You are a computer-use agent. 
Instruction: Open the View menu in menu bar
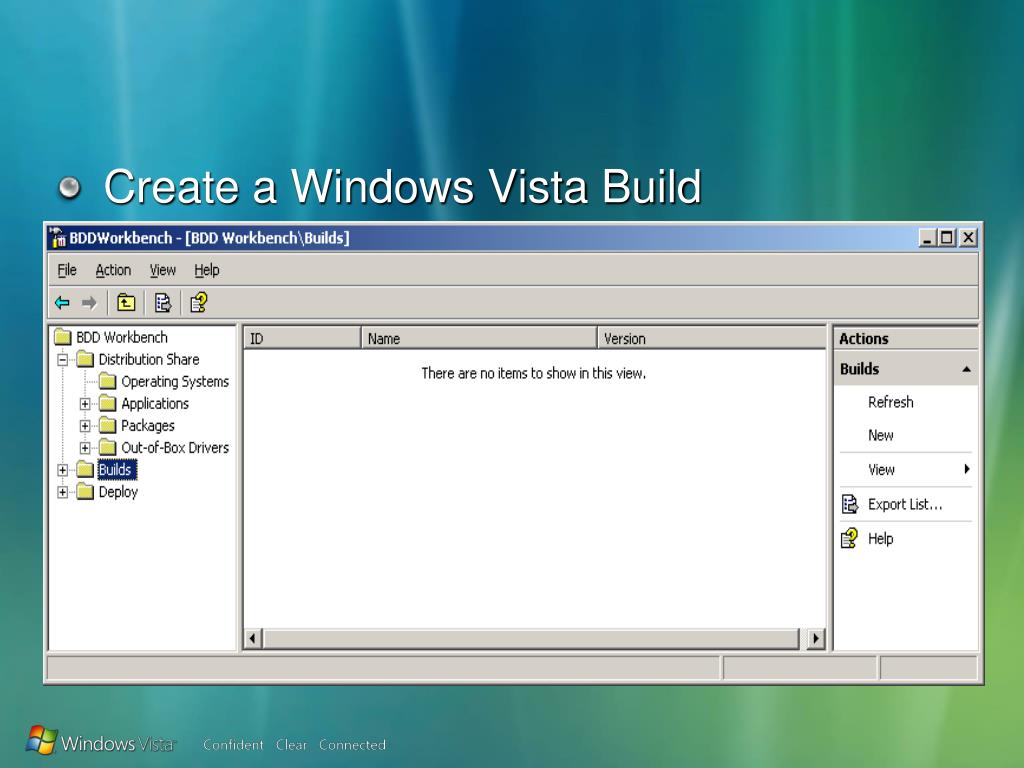click(163, 270)
